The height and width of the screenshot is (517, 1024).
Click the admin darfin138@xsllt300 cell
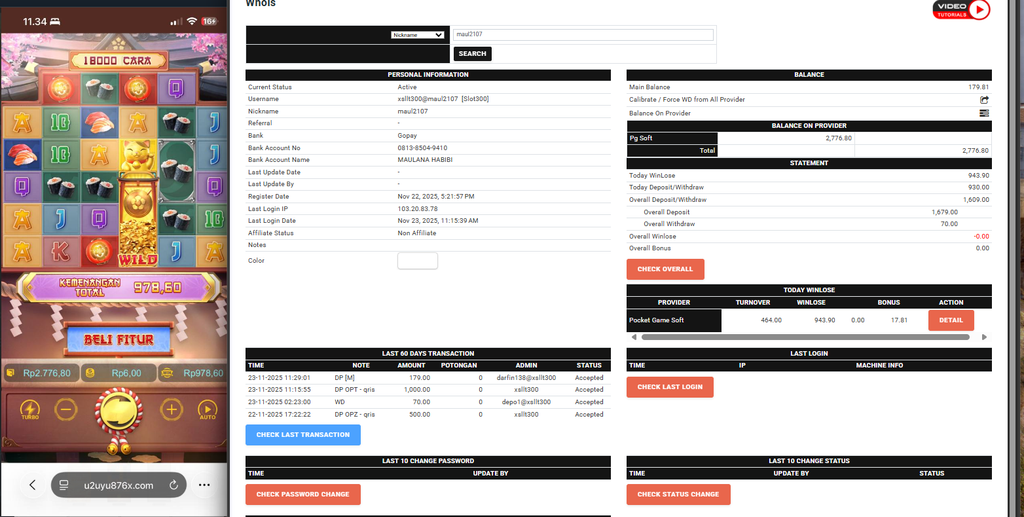526,378
